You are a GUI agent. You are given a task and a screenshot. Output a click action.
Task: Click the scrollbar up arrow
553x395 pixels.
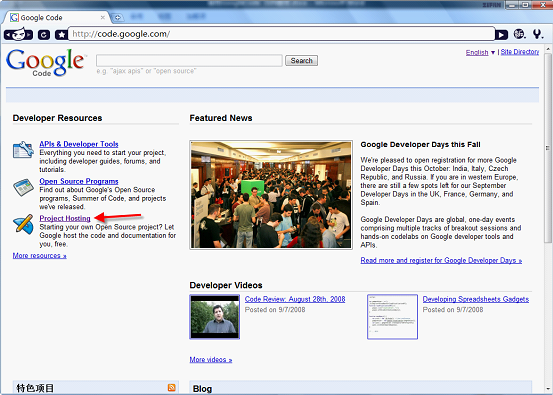tap(548, 49)
